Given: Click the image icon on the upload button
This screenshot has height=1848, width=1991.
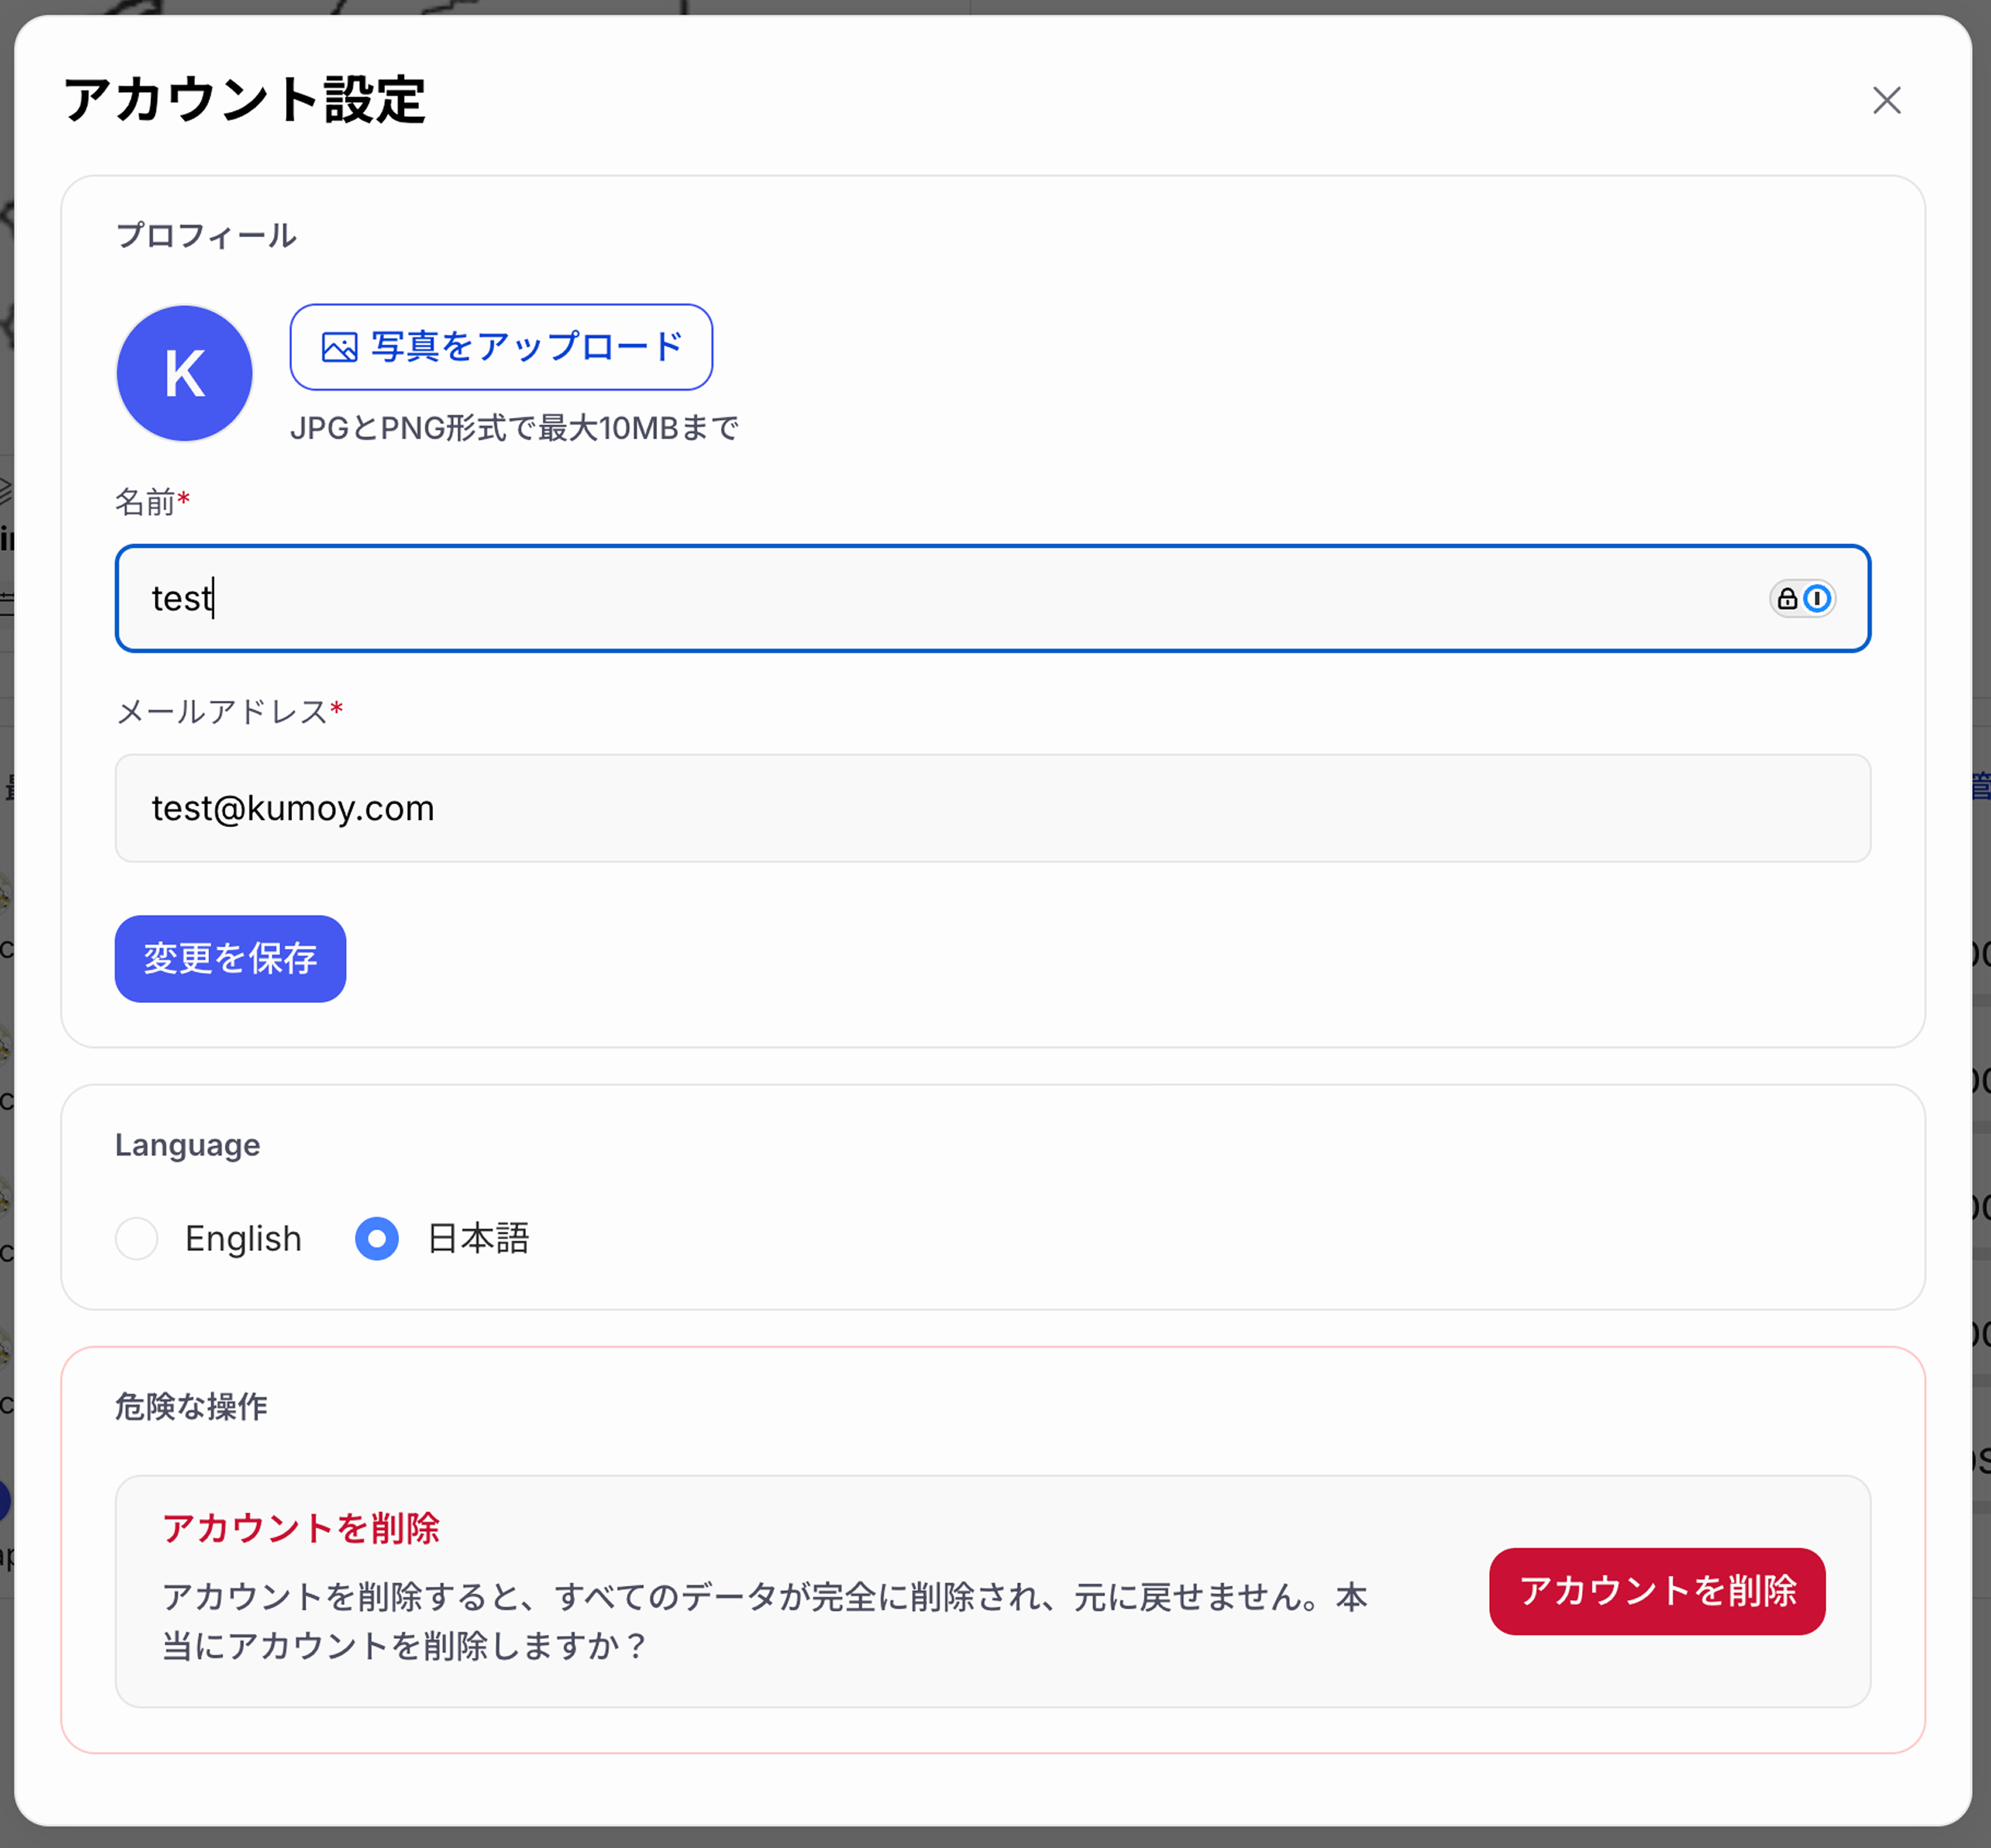Looking at the screenshot, I should point(339,347).
